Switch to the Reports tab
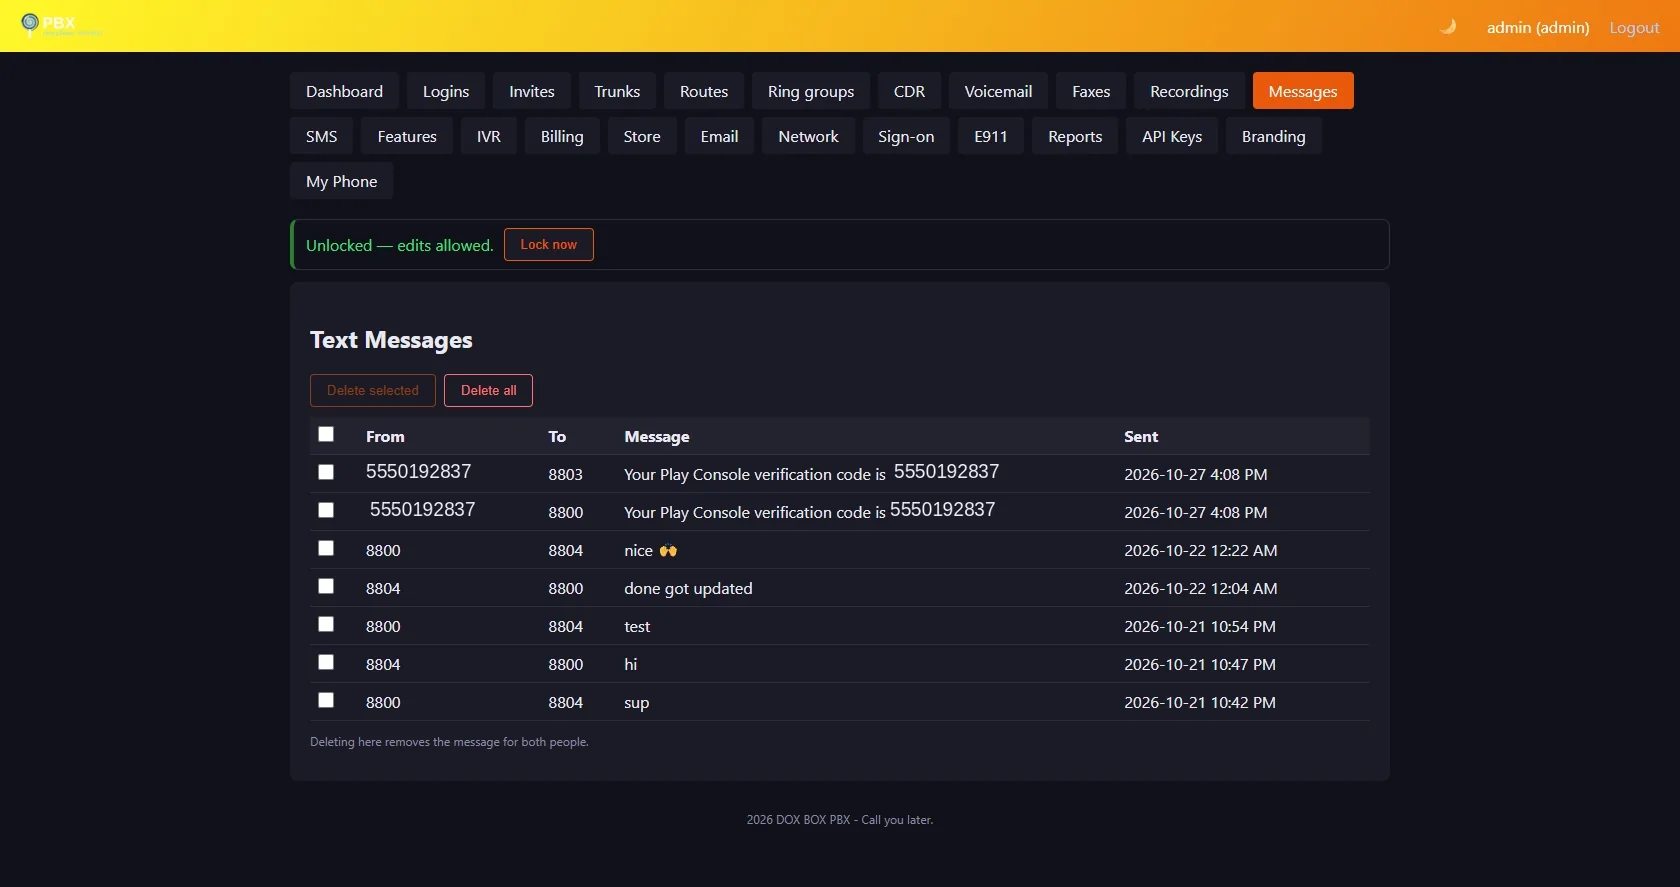 click(x=1075, y=136)
